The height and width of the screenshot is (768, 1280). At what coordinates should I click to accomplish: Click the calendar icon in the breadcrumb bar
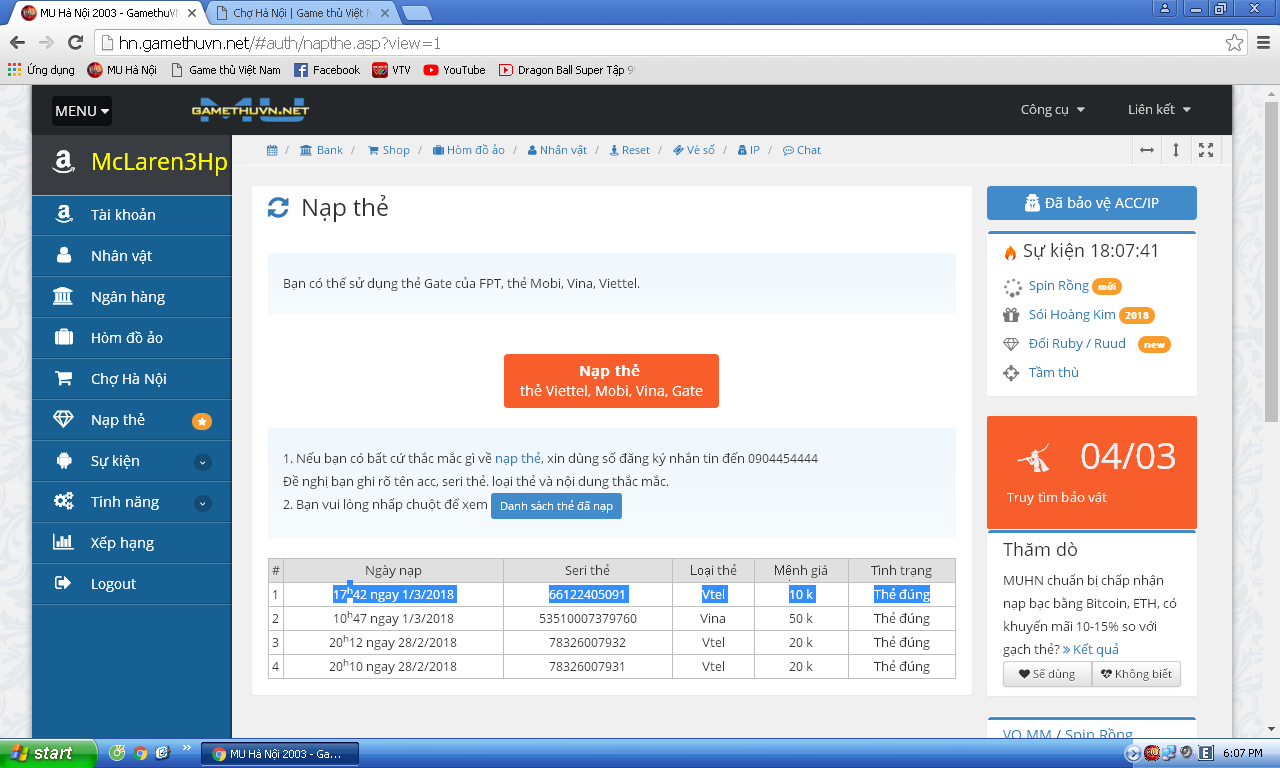point(272,150)
